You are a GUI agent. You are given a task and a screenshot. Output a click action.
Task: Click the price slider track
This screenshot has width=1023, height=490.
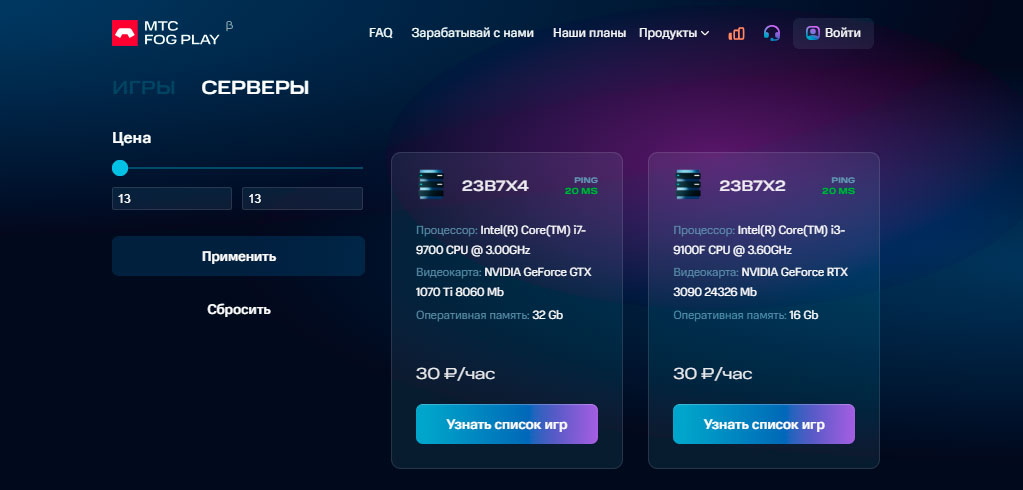[237, 168]
